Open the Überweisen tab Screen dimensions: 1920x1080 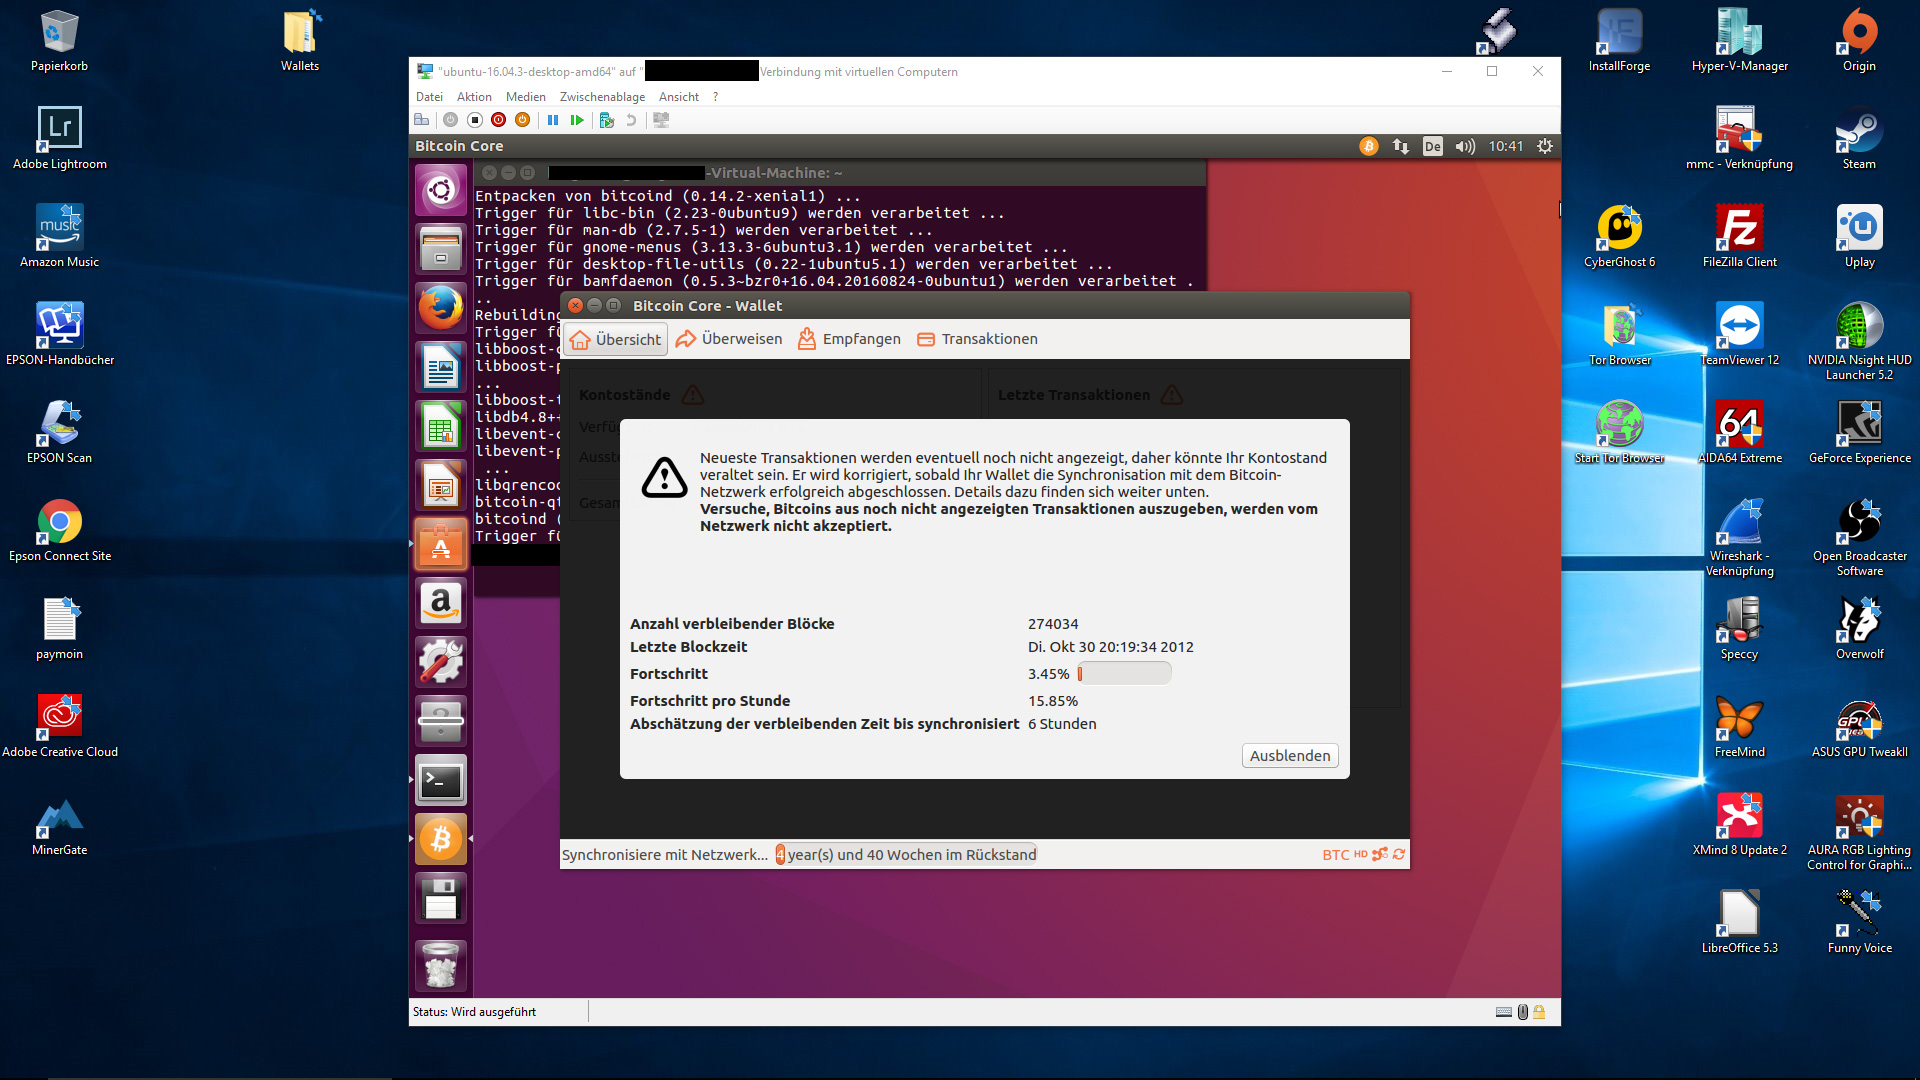pyautogui.click(x=729, y=339)
